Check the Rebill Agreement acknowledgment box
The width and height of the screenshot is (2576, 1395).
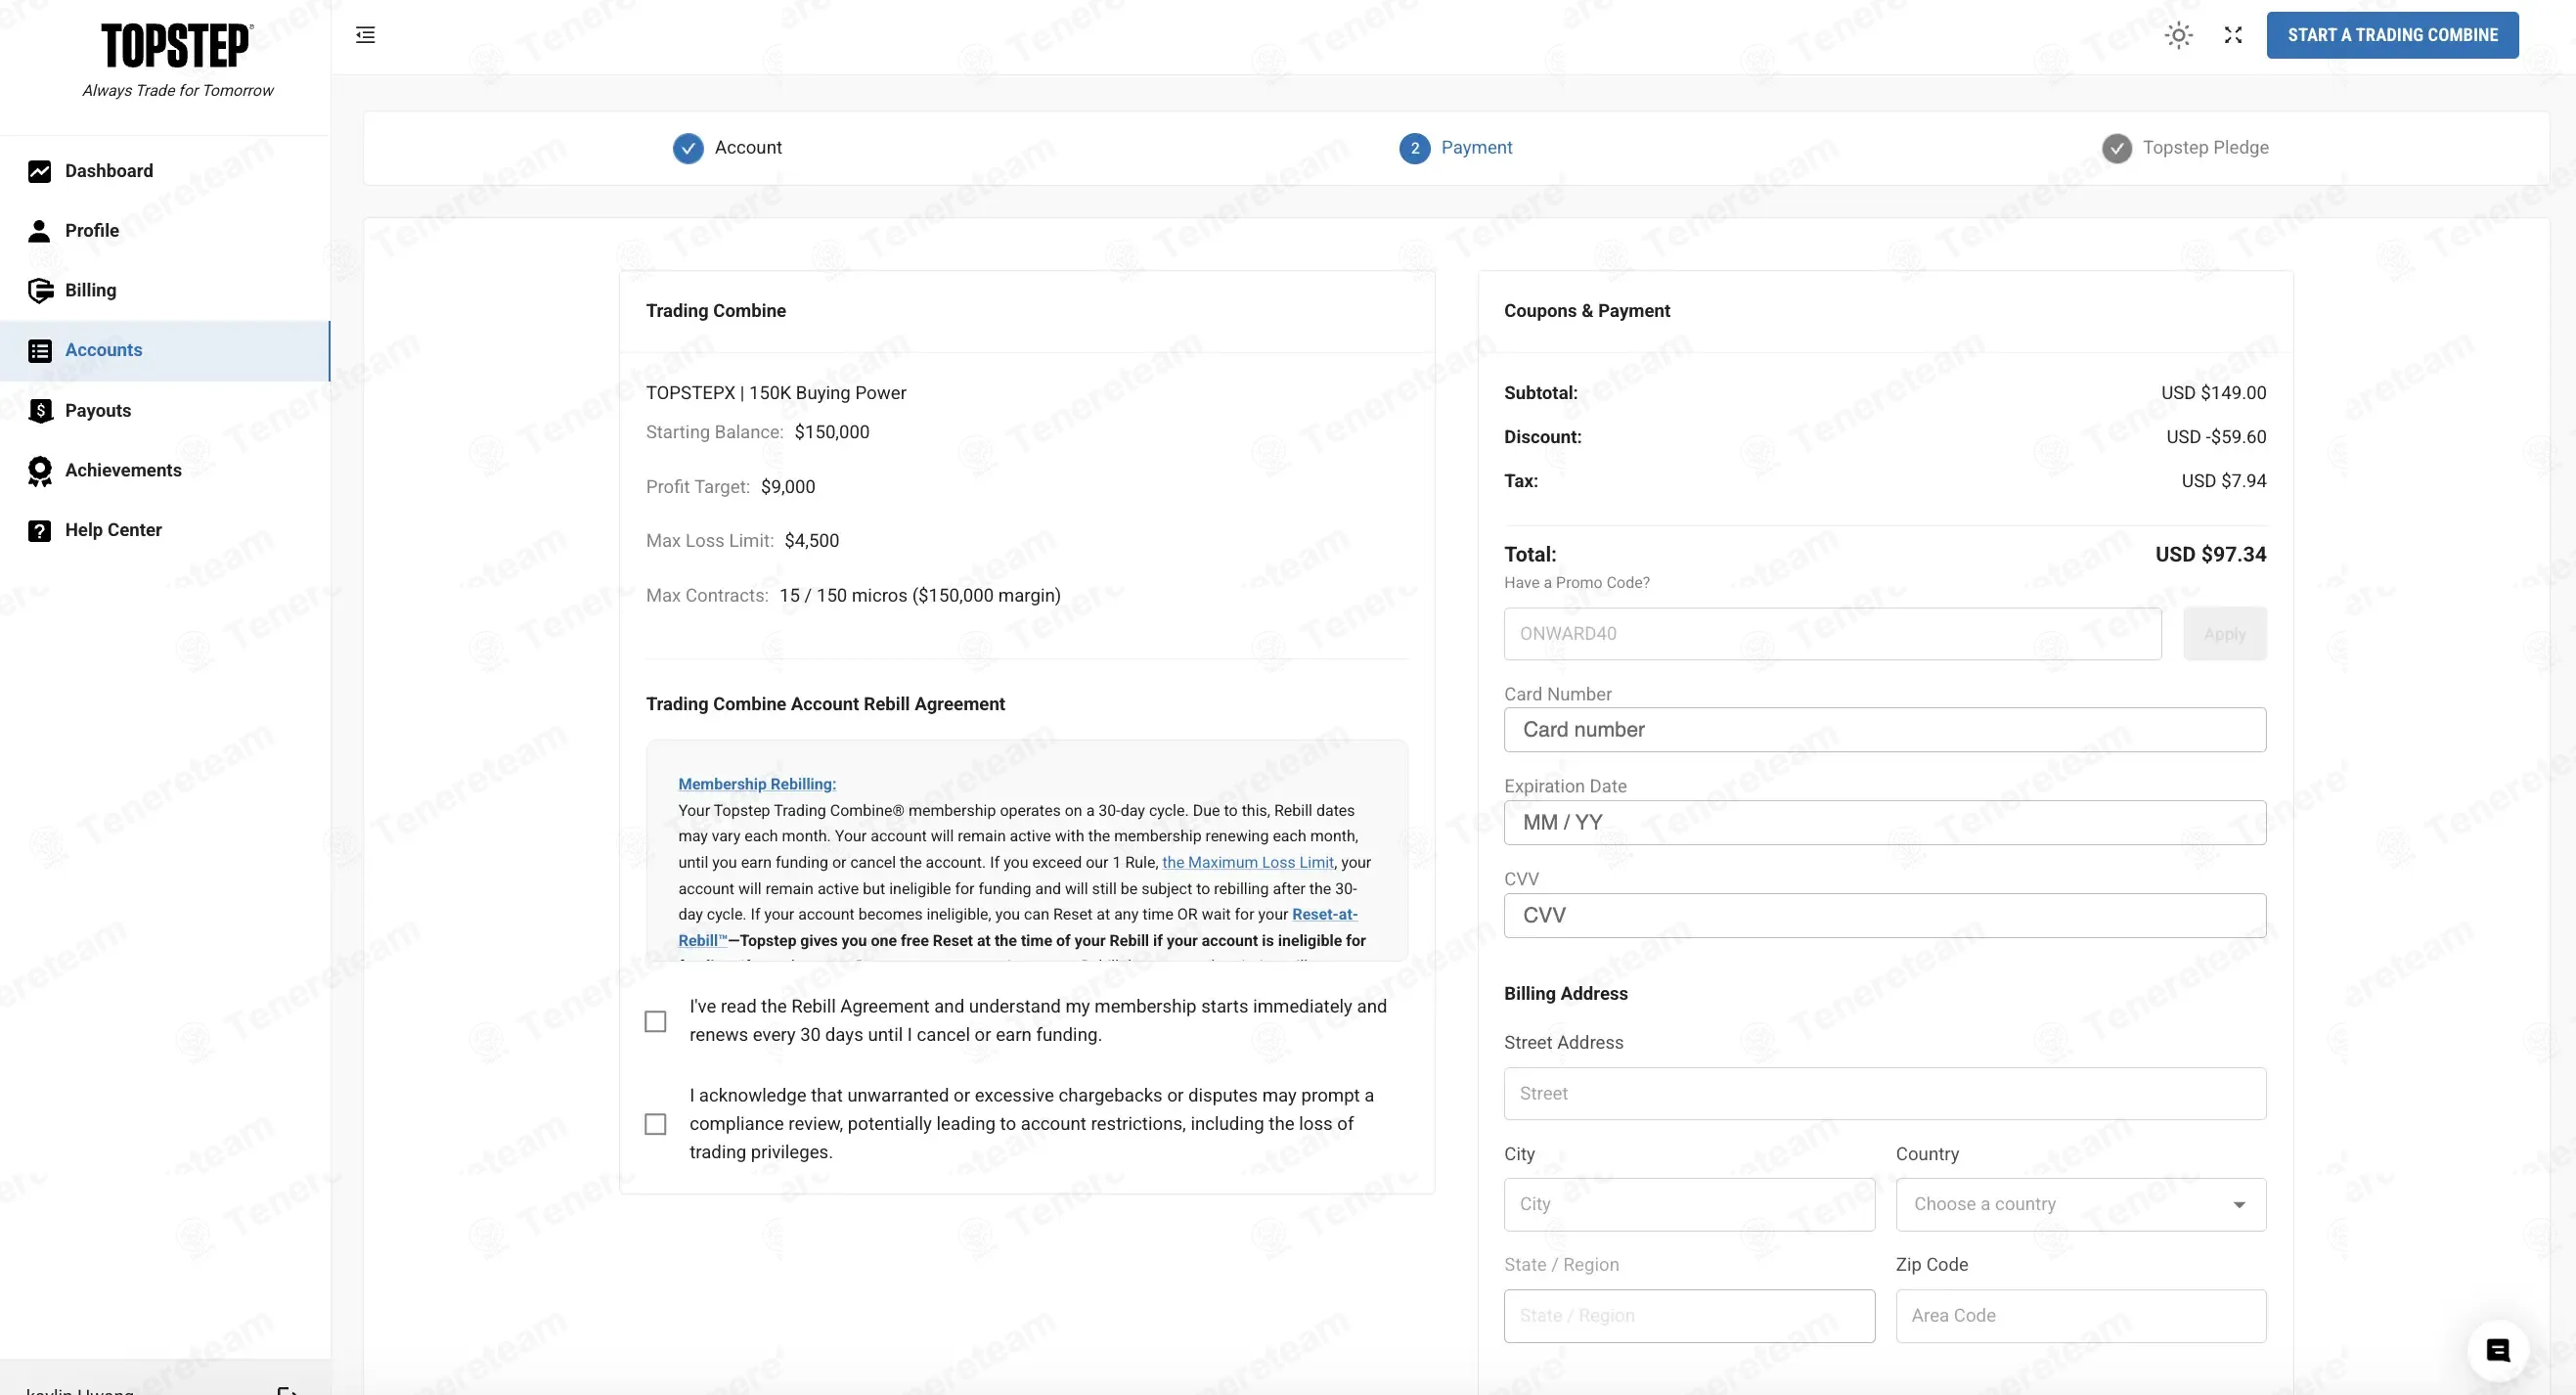(x=655, y=1021)
